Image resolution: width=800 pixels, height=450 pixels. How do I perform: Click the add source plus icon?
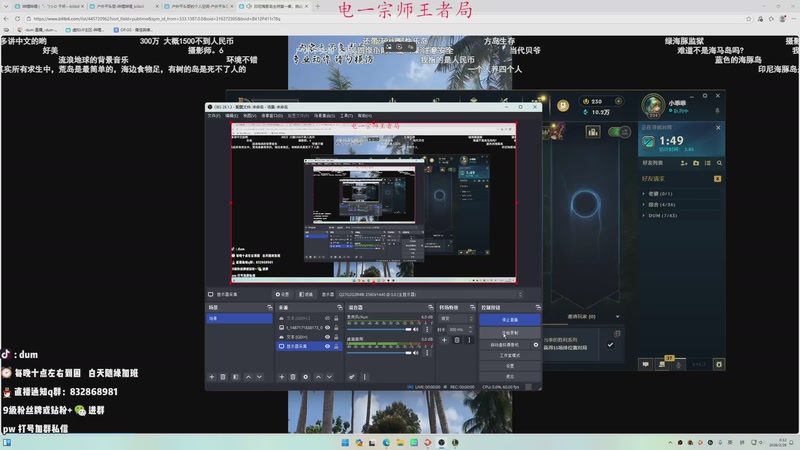click(279, 377)
